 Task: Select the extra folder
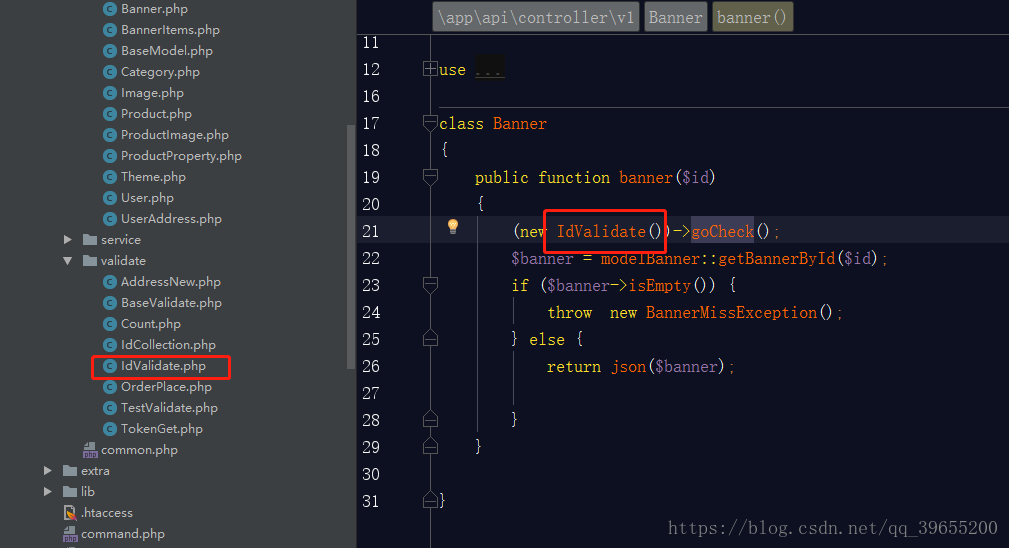95,471
